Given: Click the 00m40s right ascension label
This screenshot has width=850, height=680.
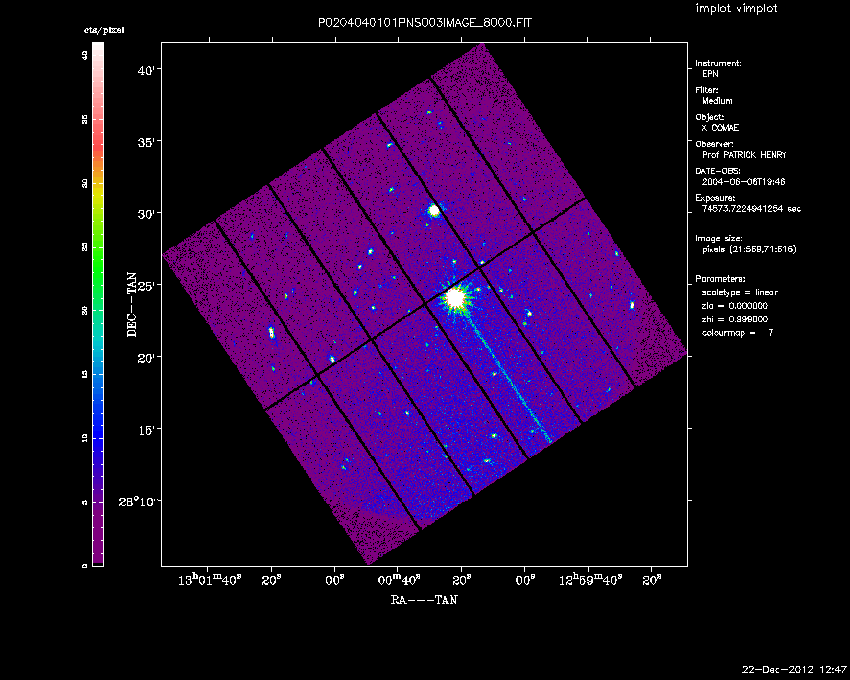Looking at the screenshot, I should point(399,580).
